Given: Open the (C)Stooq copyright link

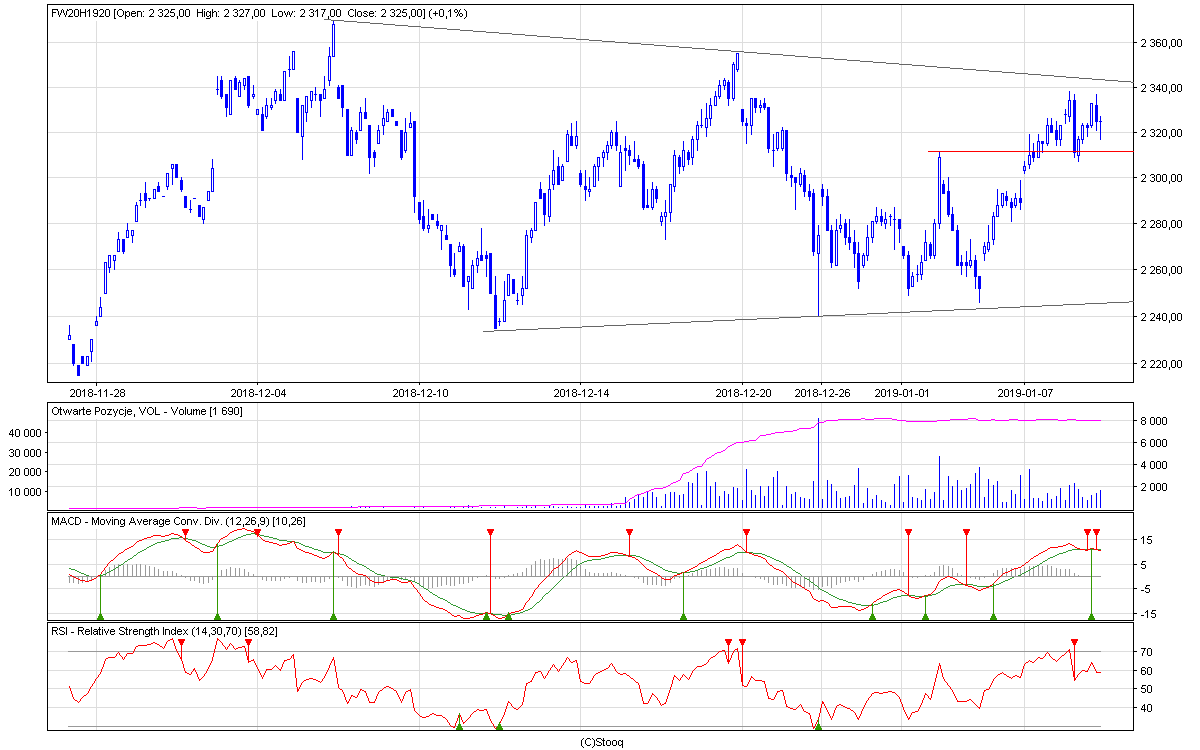Looking at the screenshot, I should [x=601, y=742].
